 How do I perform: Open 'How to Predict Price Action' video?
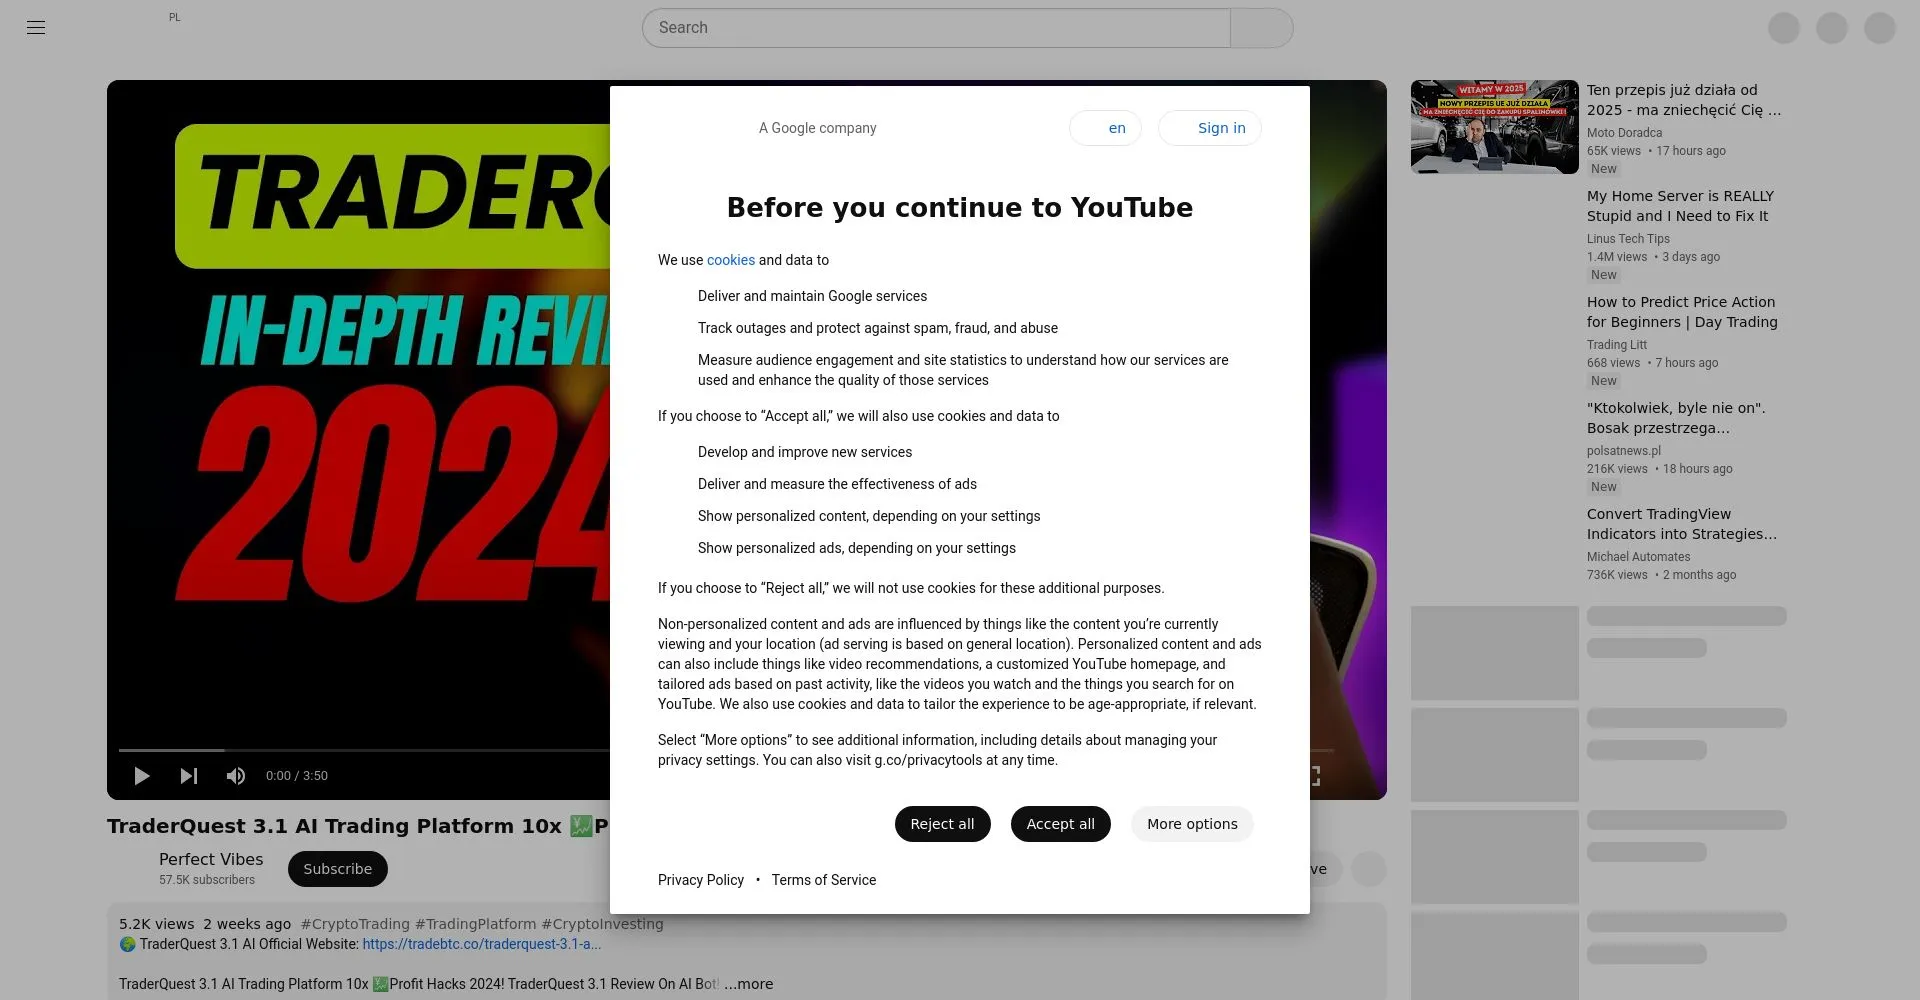point(1682,312)
